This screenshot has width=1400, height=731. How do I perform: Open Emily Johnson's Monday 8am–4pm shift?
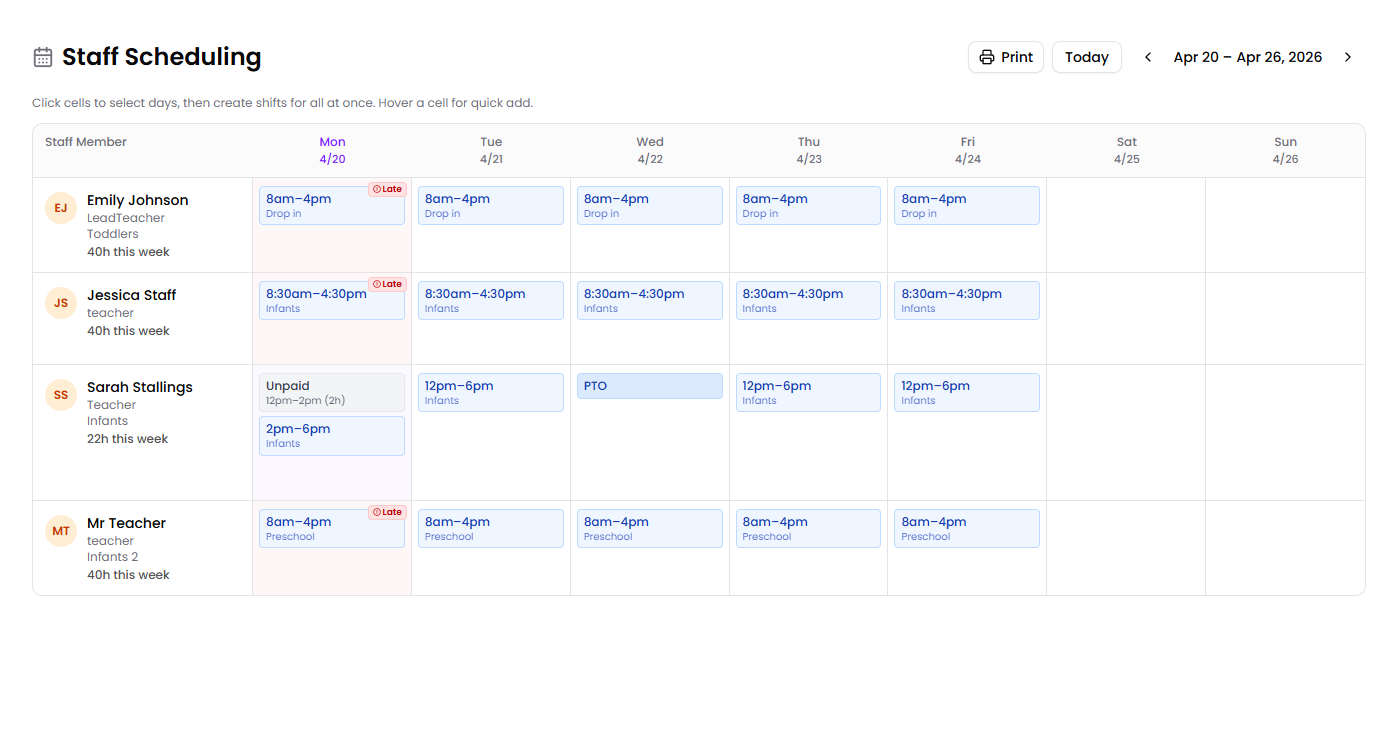coord(332,205)
